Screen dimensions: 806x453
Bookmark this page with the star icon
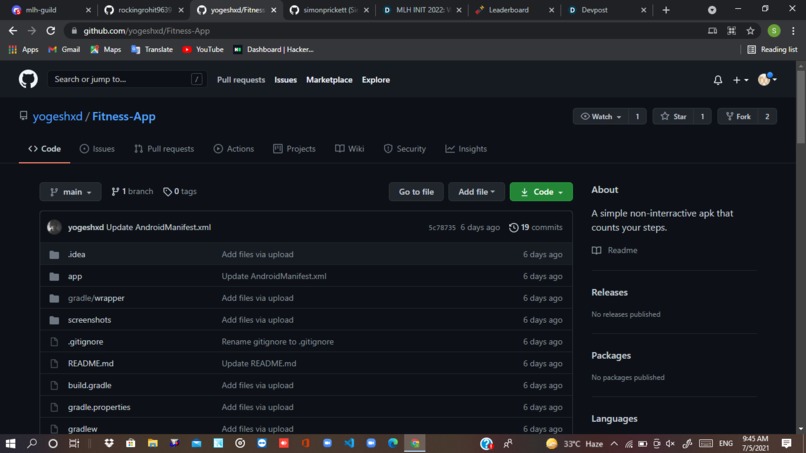click(750, 31)
